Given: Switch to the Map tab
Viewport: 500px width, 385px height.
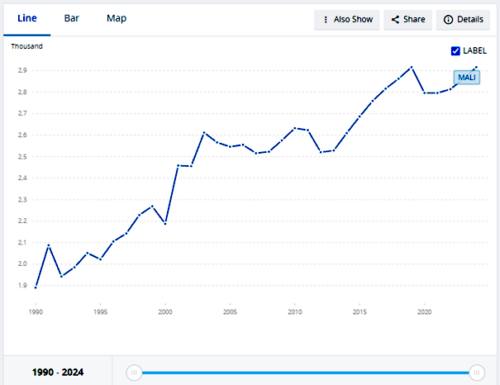Looking at the screenshot, I should coord(116,18).
